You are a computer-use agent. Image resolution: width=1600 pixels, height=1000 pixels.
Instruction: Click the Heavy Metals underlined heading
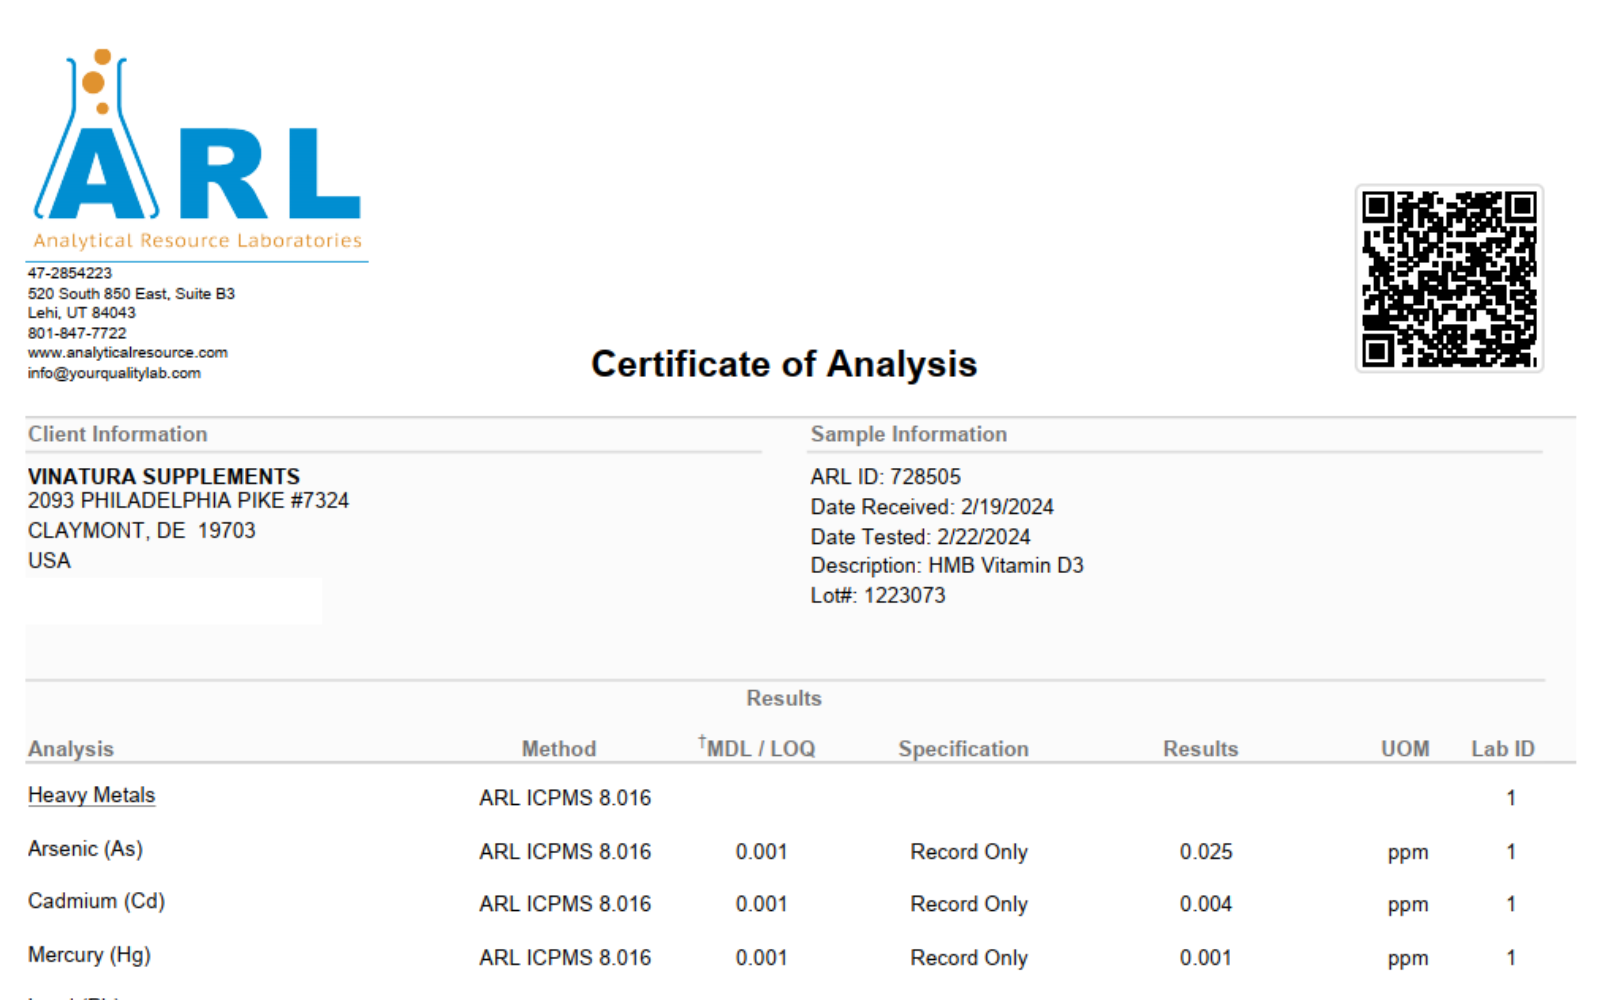coord(91,795)
